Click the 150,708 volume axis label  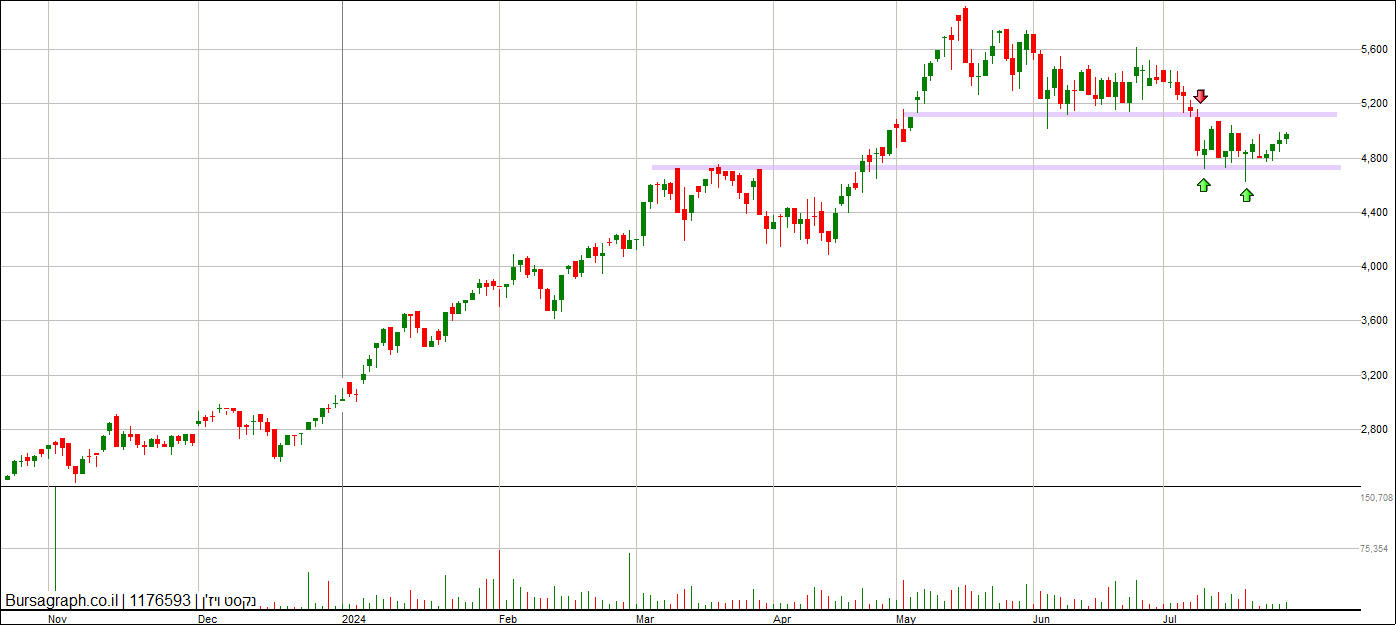(x=1377, y=497)
